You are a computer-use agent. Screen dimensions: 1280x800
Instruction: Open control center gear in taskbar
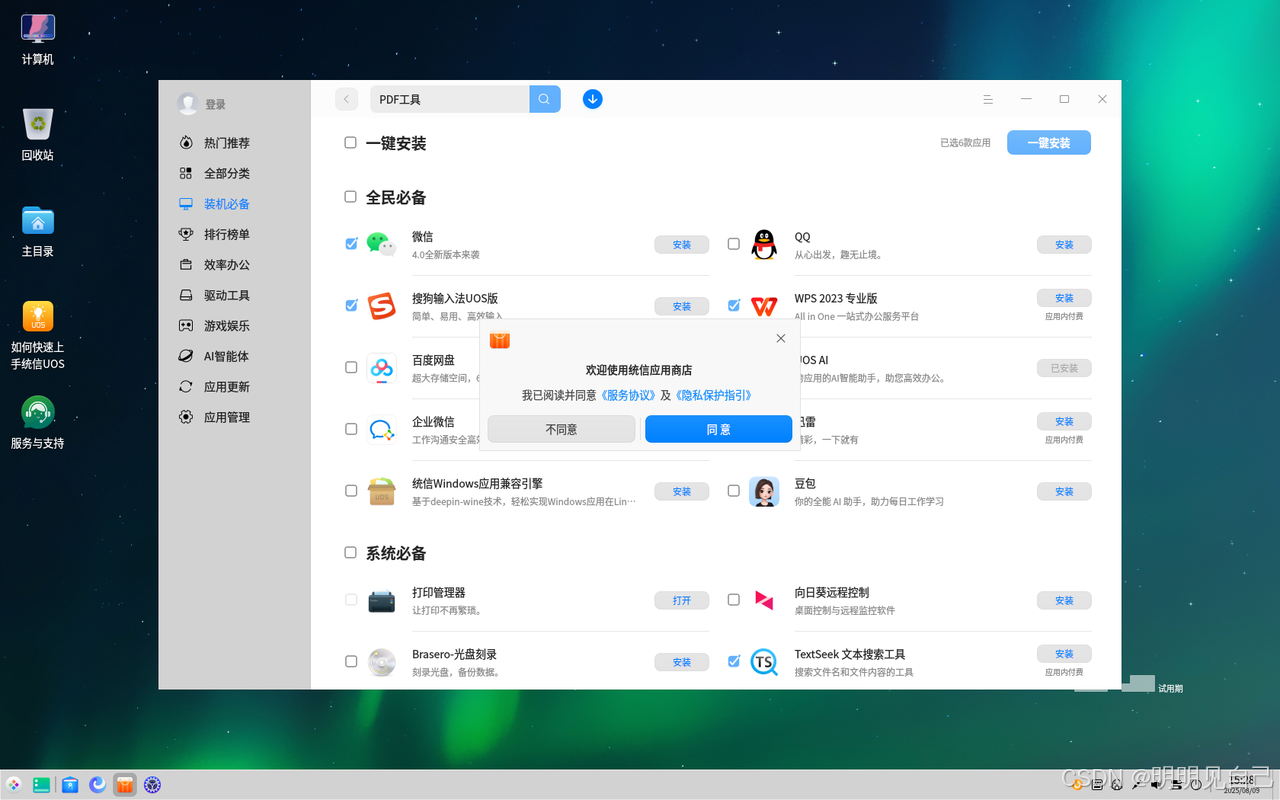click(x=153, y=785)
